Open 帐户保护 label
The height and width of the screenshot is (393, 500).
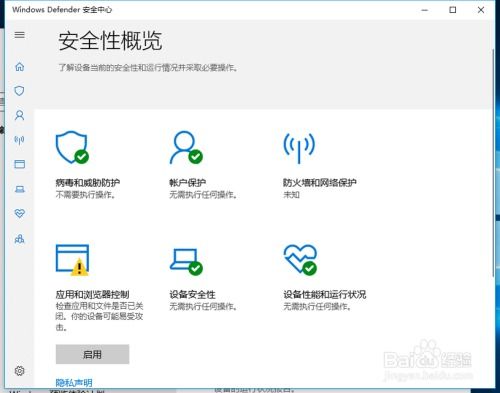(x=188, y=182)
